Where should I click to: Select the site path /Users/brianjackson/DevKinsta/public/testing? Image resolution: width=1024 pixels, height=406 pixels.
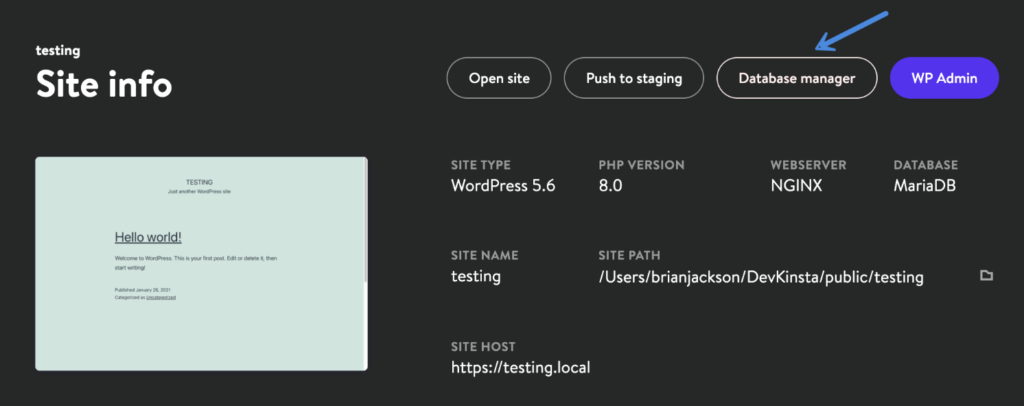[761, 277]
